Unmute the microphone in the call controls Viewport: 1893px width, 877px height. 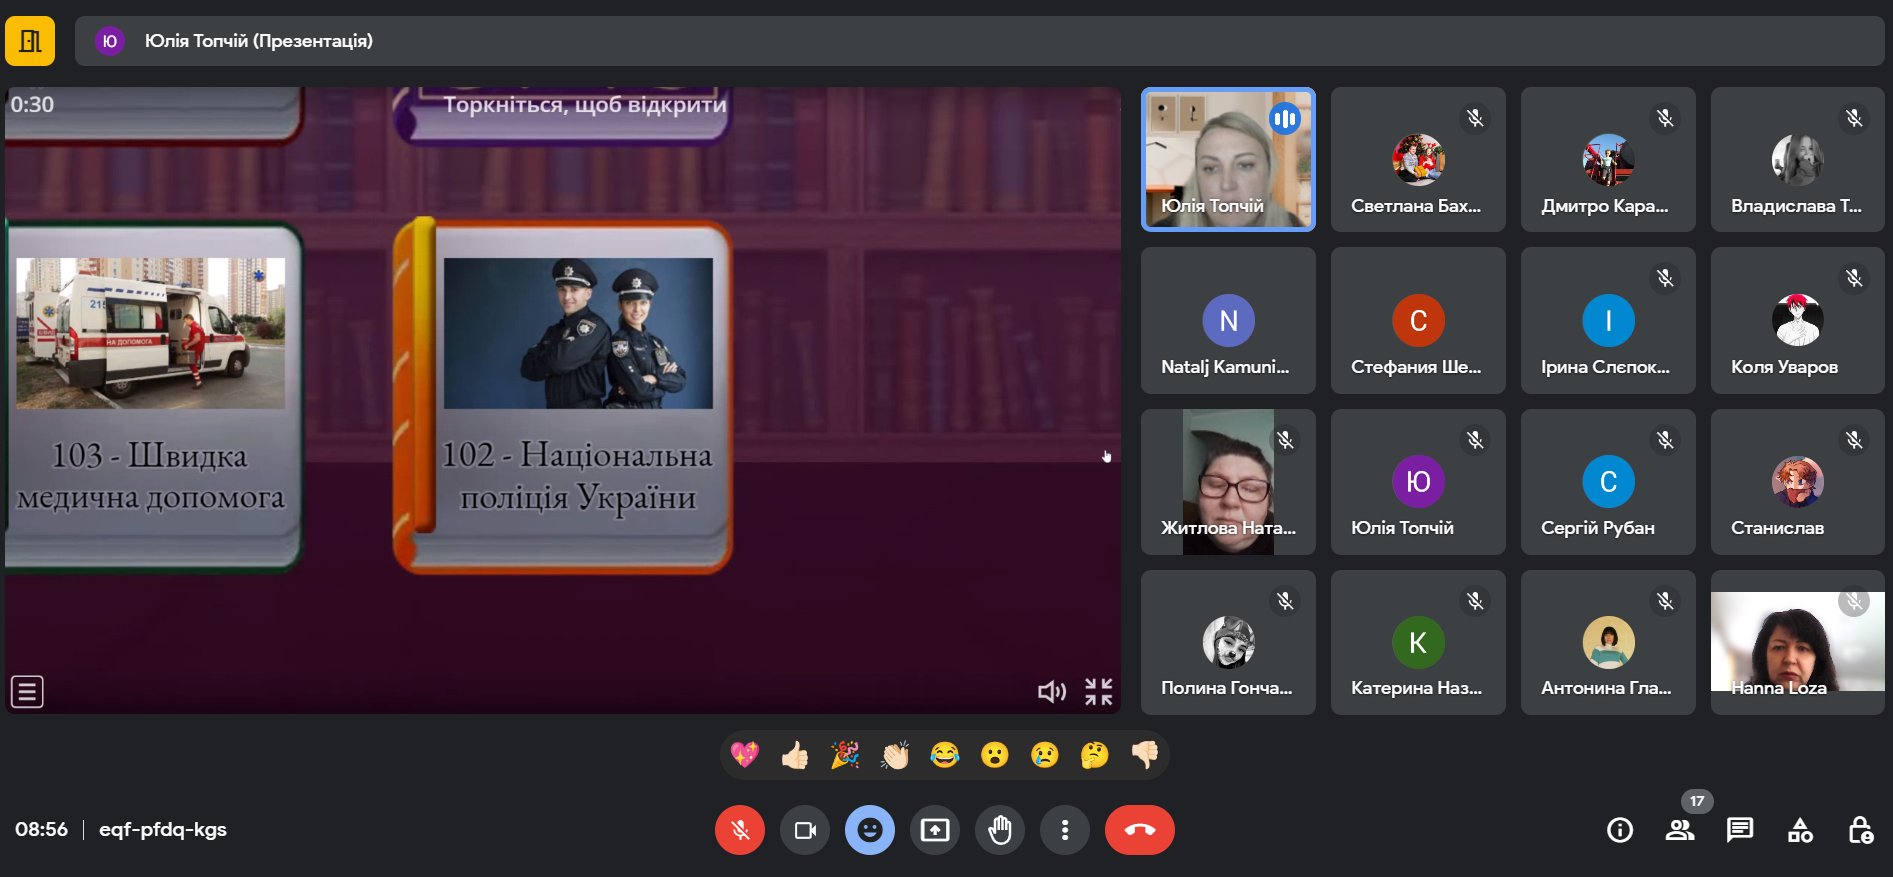point(739,830)
